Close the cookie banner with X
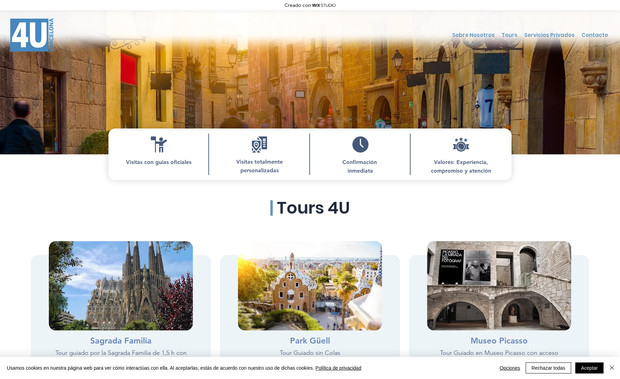This screenshot has width=620, height=379. coord(612,368)
